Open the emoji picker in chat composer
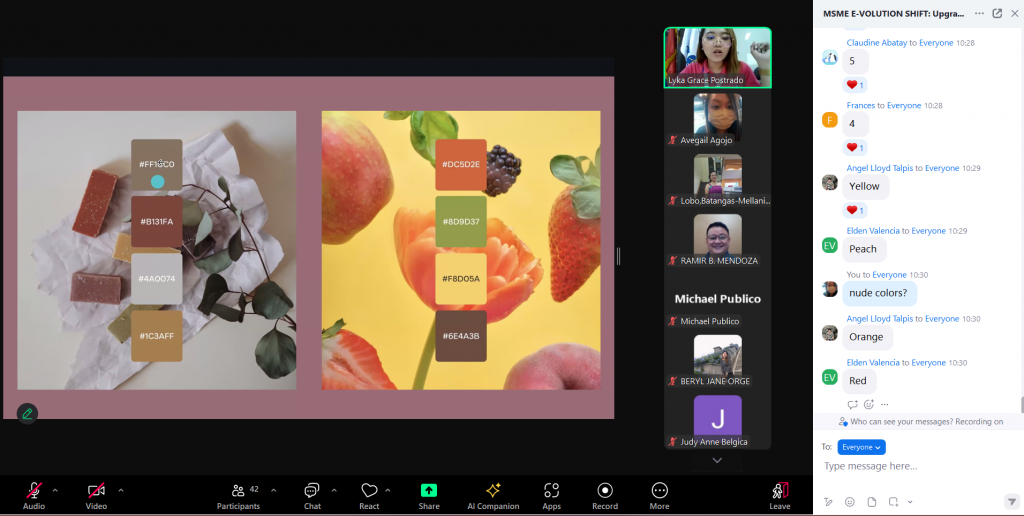 pos(850,501)
